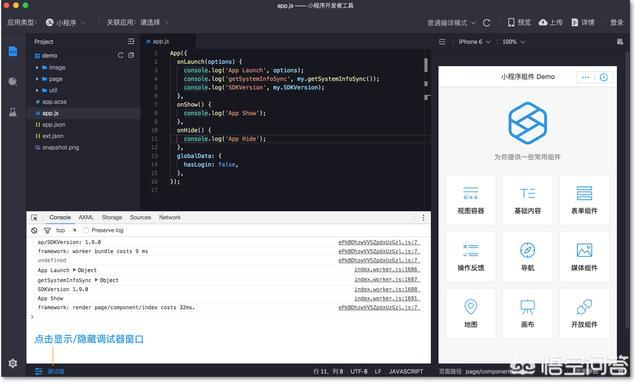Click the JAVASCRIPT language mode in status bar
Viewport: 640px width, 388px height.
(406, 372)
